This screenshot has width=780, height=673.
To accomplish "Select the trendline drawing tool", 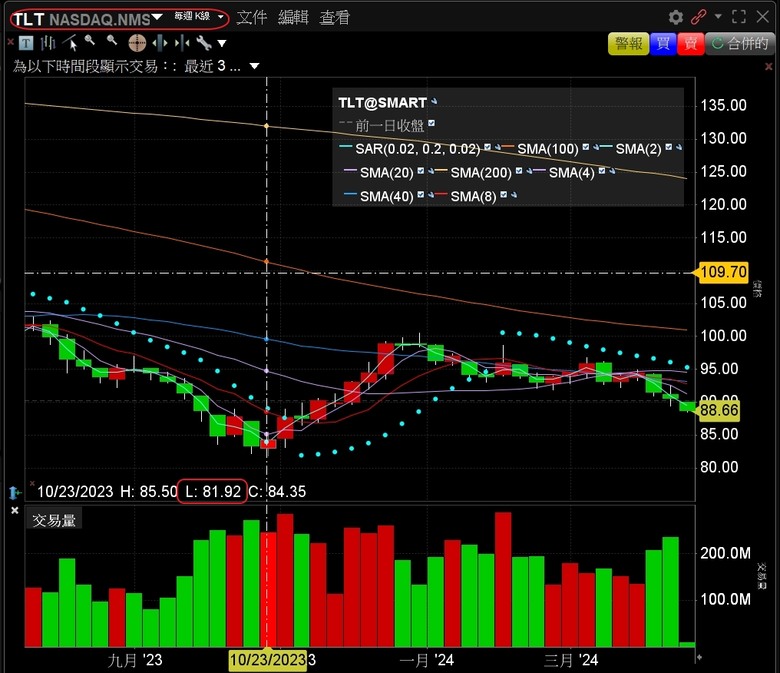I will click(x=71, y=43).
